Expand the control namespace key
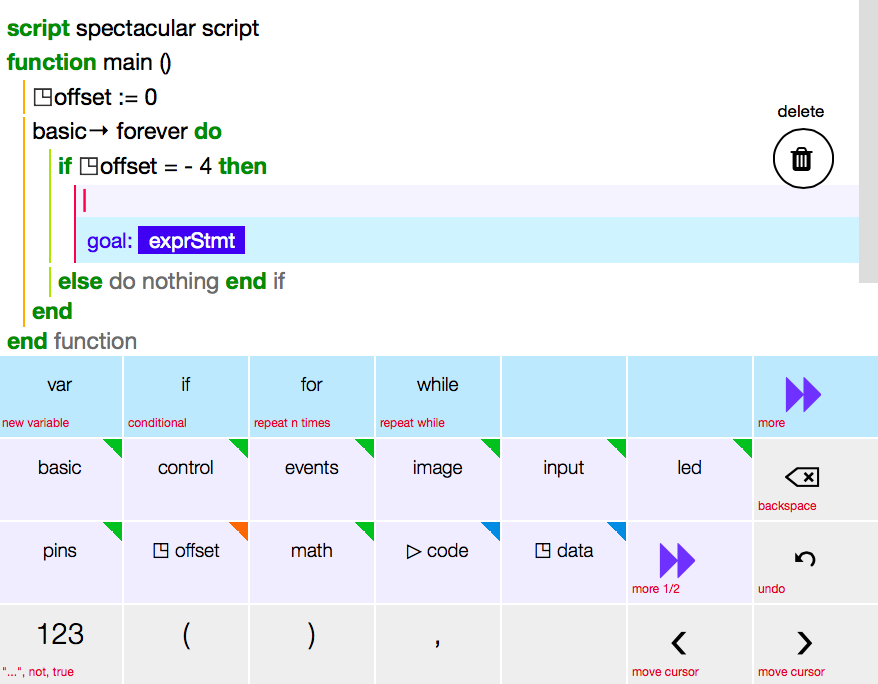 [186, 468]
